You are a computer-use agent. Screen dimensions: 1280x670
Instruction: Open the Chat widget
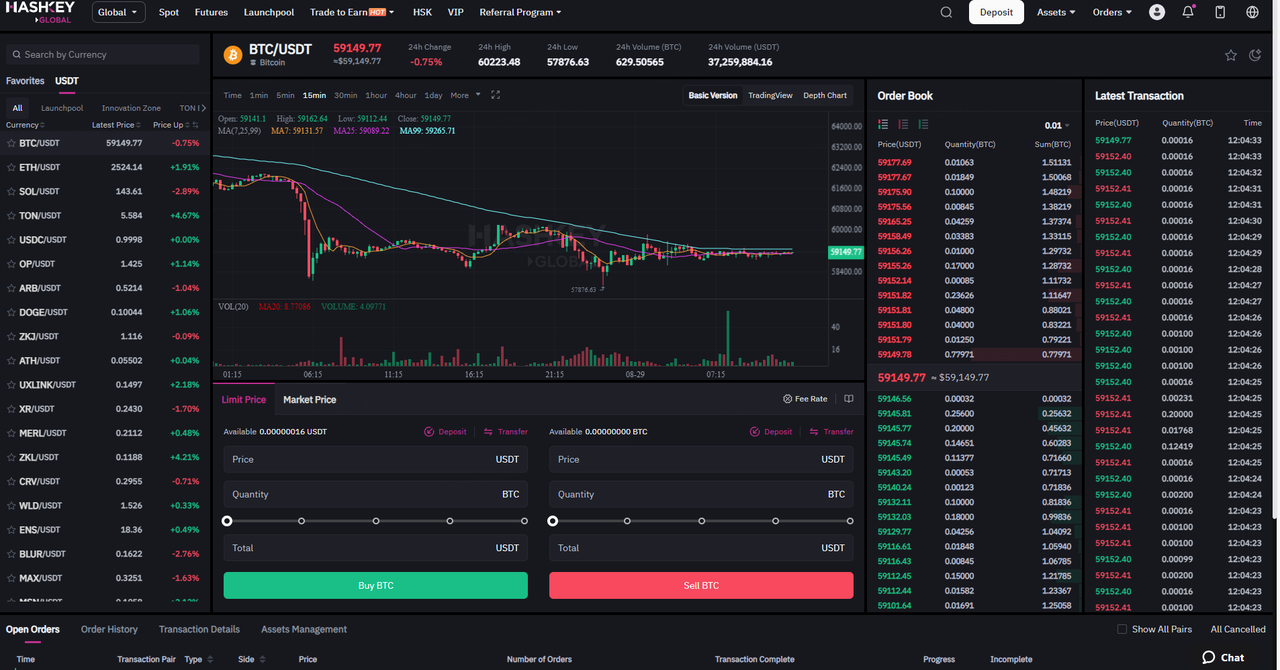point(1223,657)
